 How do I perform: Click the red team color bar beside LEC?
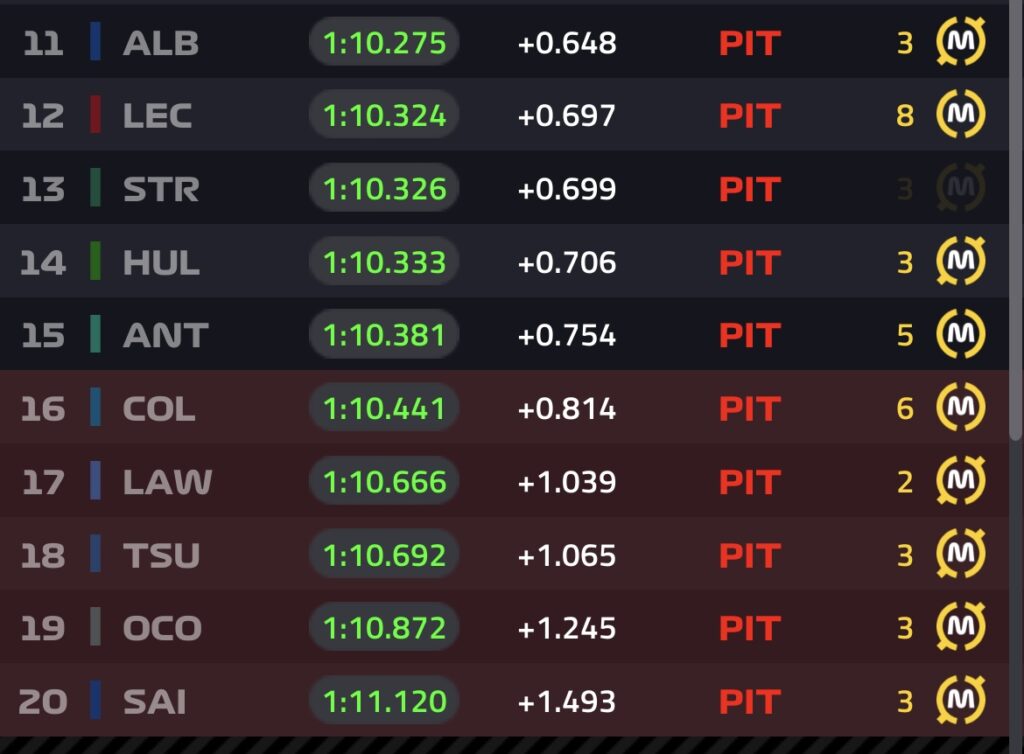(95, 116)
